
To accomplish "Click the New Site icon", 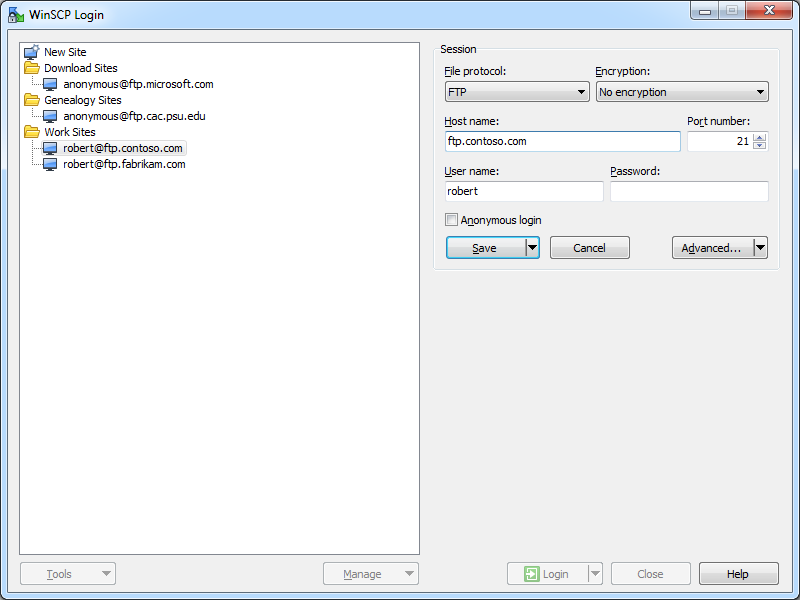I will (31, 52).
